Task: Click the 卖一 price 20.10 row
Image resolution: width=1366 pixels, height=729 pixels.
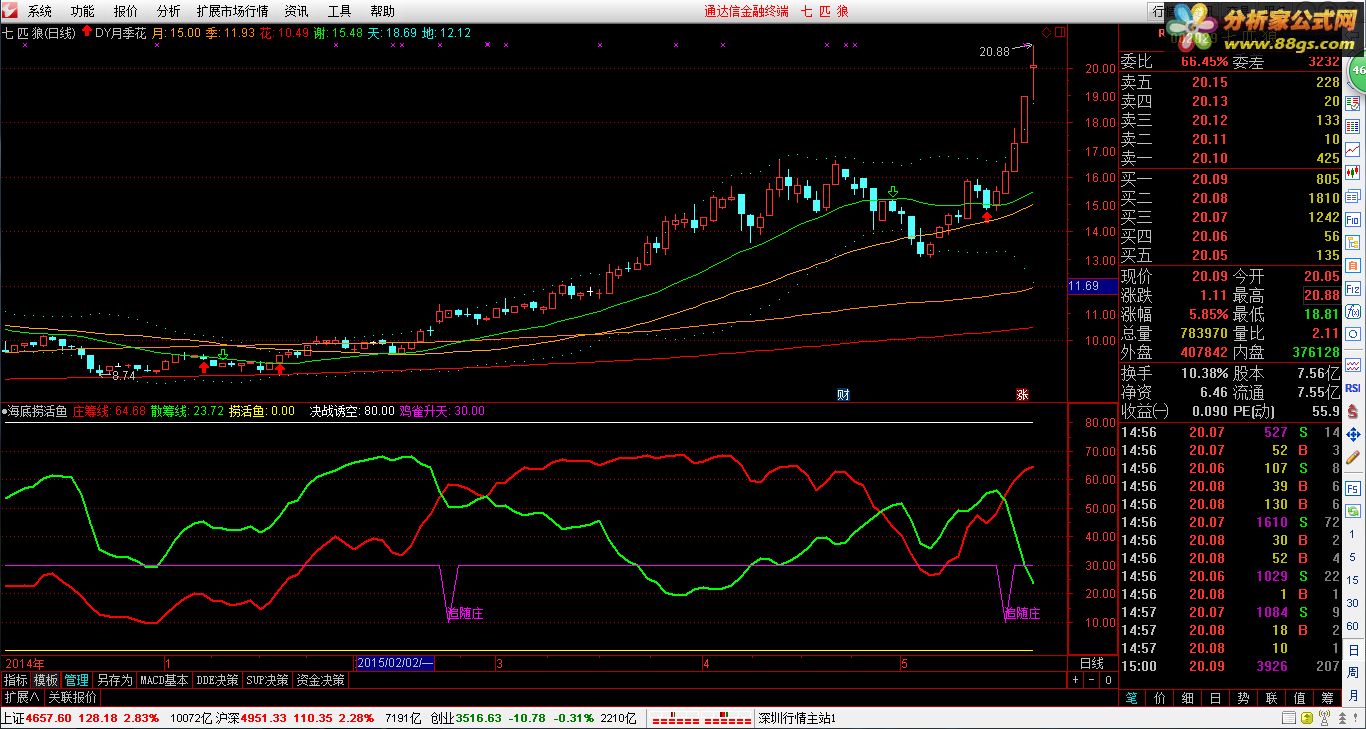Action: pyautogui.click(x=1229, y=158)
